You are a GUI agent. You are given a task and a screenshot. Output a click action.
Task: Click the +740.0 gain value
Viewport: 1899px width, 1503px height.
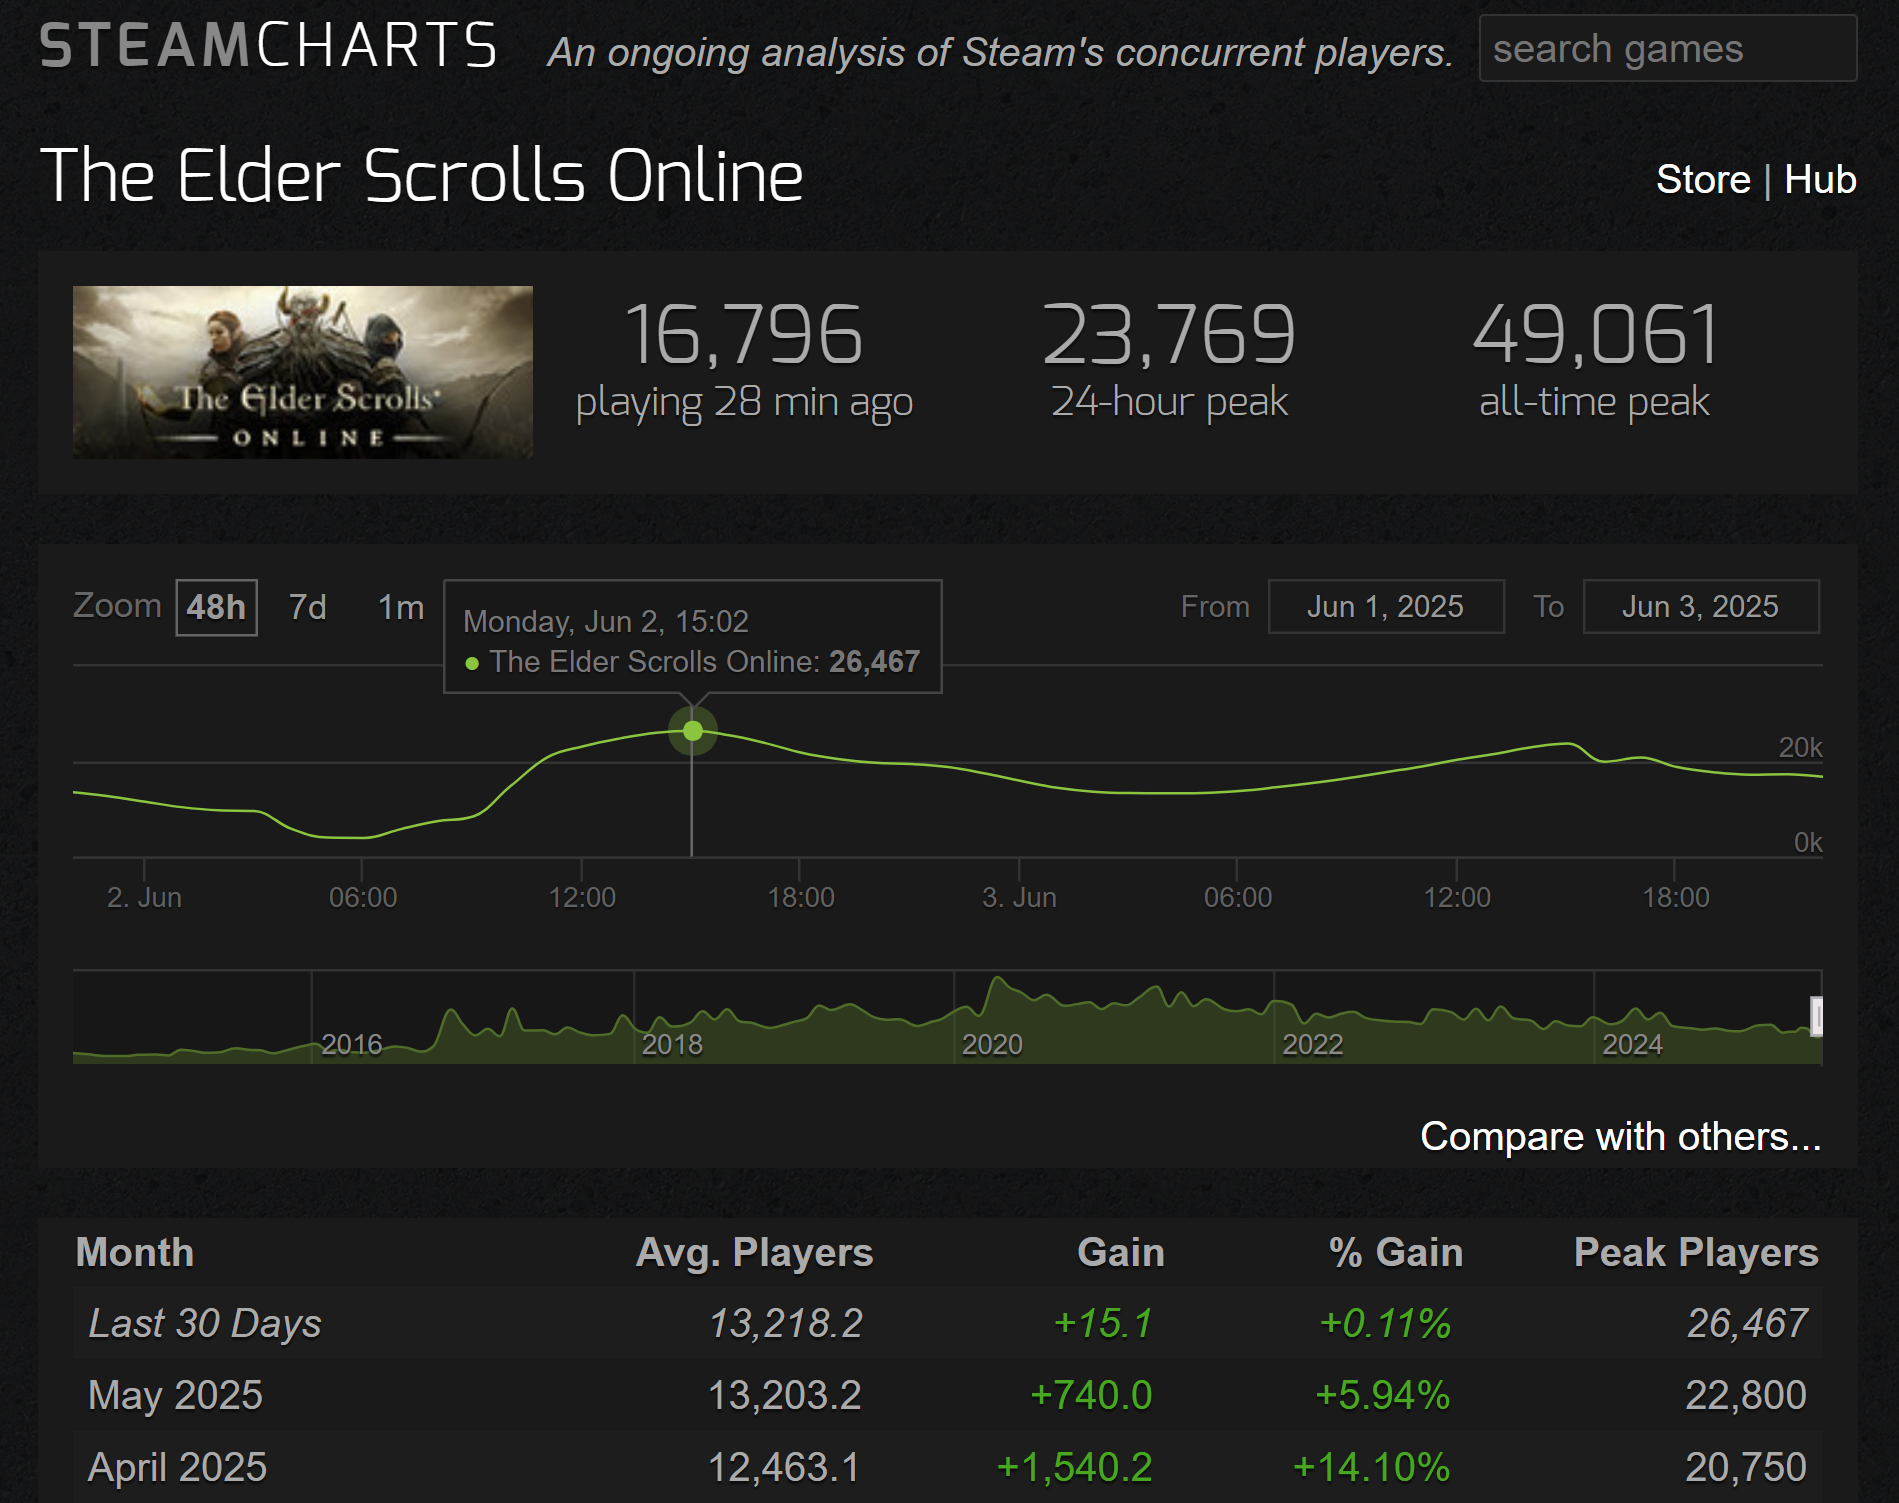1091,1396
